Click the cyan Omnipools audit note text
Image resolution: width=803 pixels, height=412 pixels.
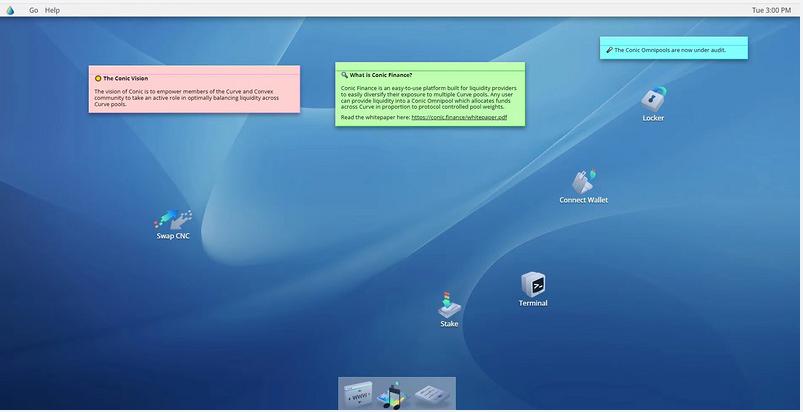pyautogui.click(x=670, y=49)
